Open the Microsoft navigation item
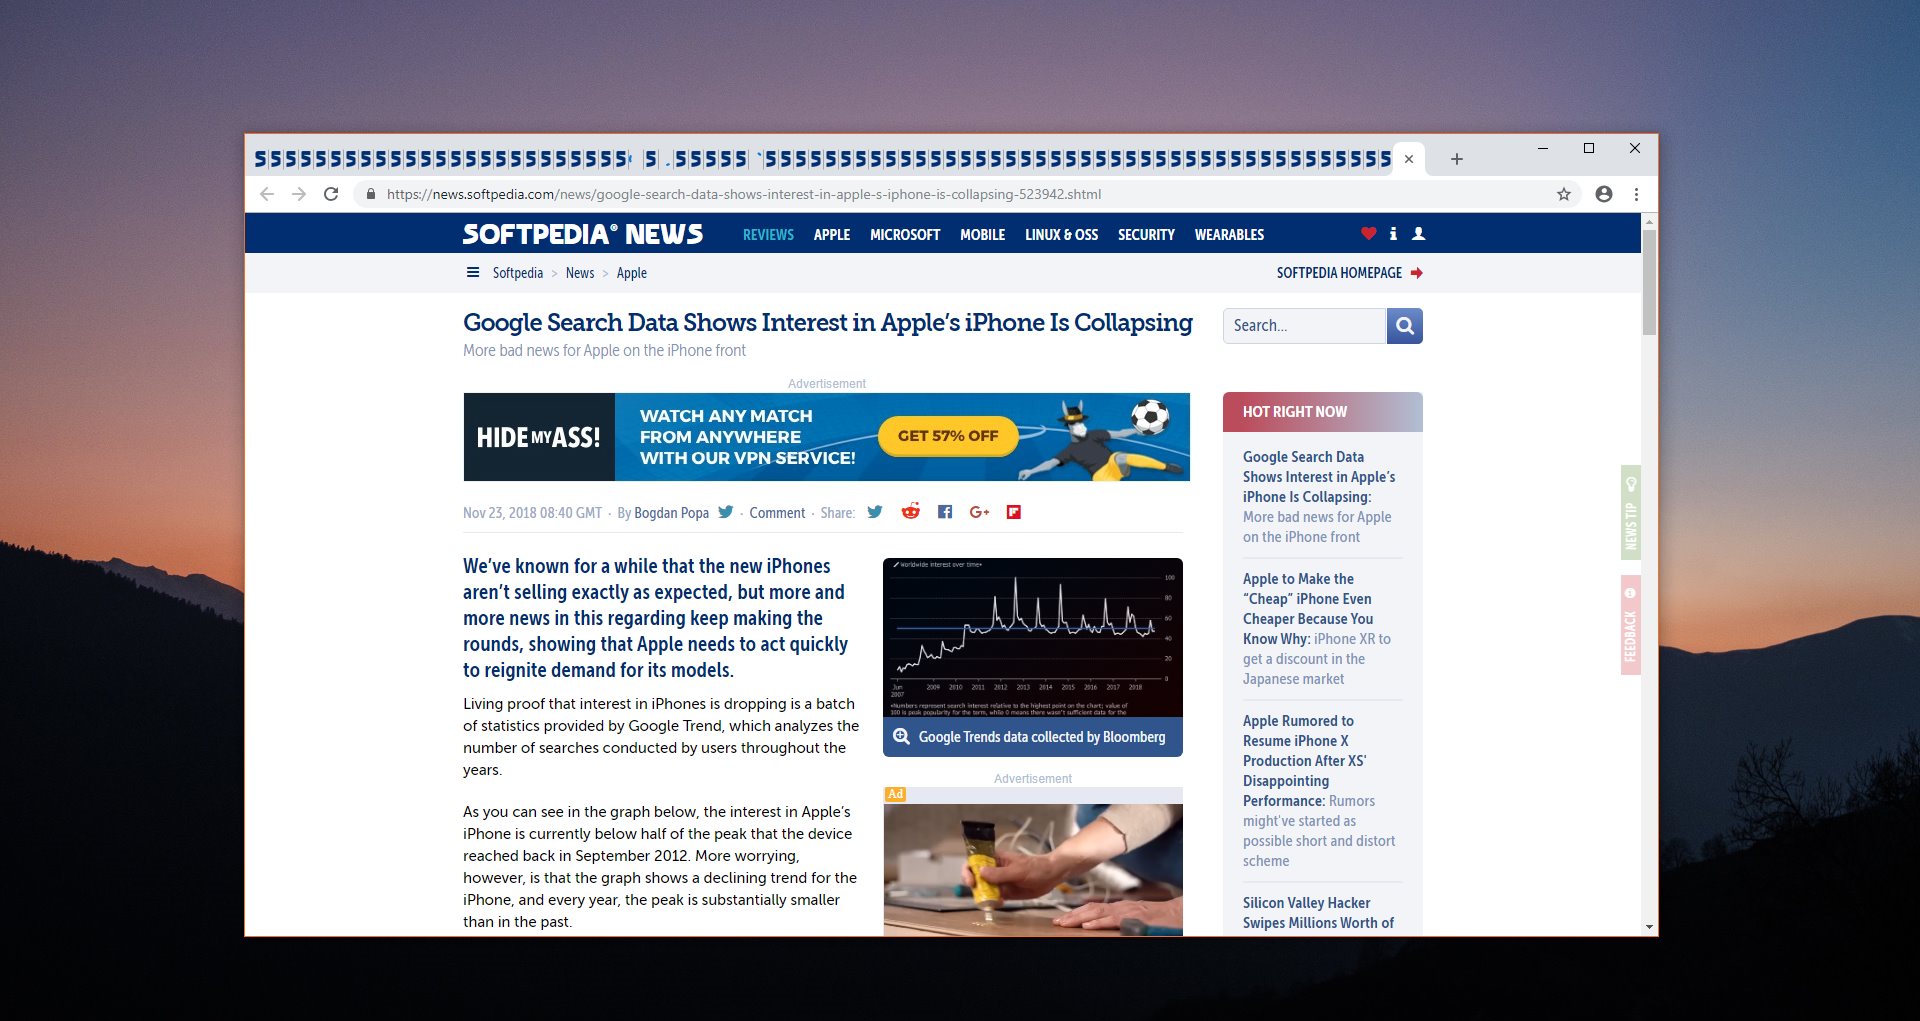The height and width of the screenshot is (1021, 1920). [x=905, y=235]
